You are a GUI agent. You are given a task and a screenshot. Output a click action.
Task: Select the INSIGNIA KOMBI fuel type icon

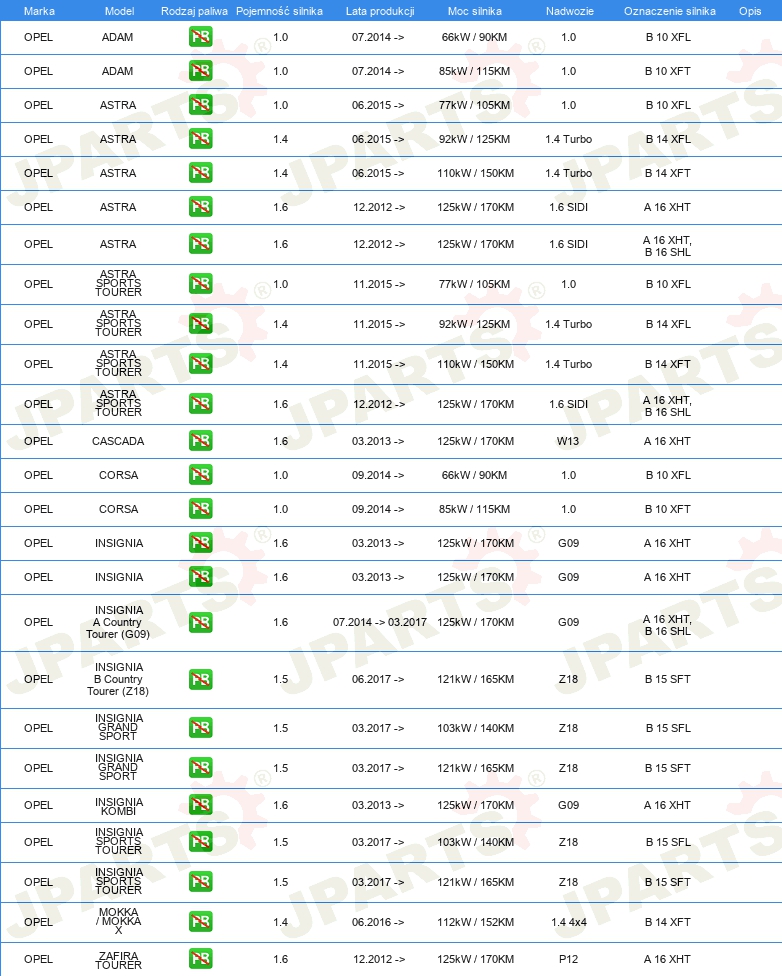pos(200,805)
